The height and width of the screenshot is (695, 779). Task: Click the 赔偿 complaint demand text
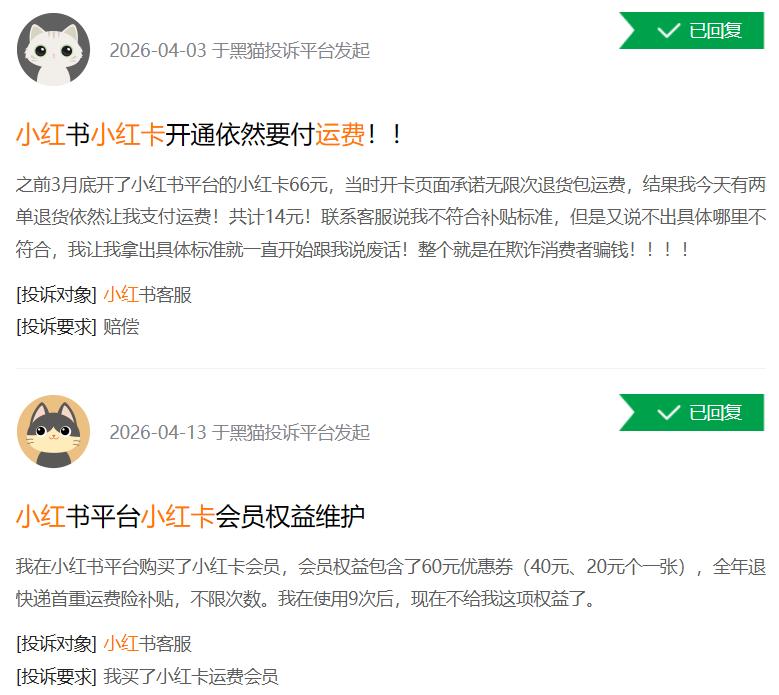[121, 327]
